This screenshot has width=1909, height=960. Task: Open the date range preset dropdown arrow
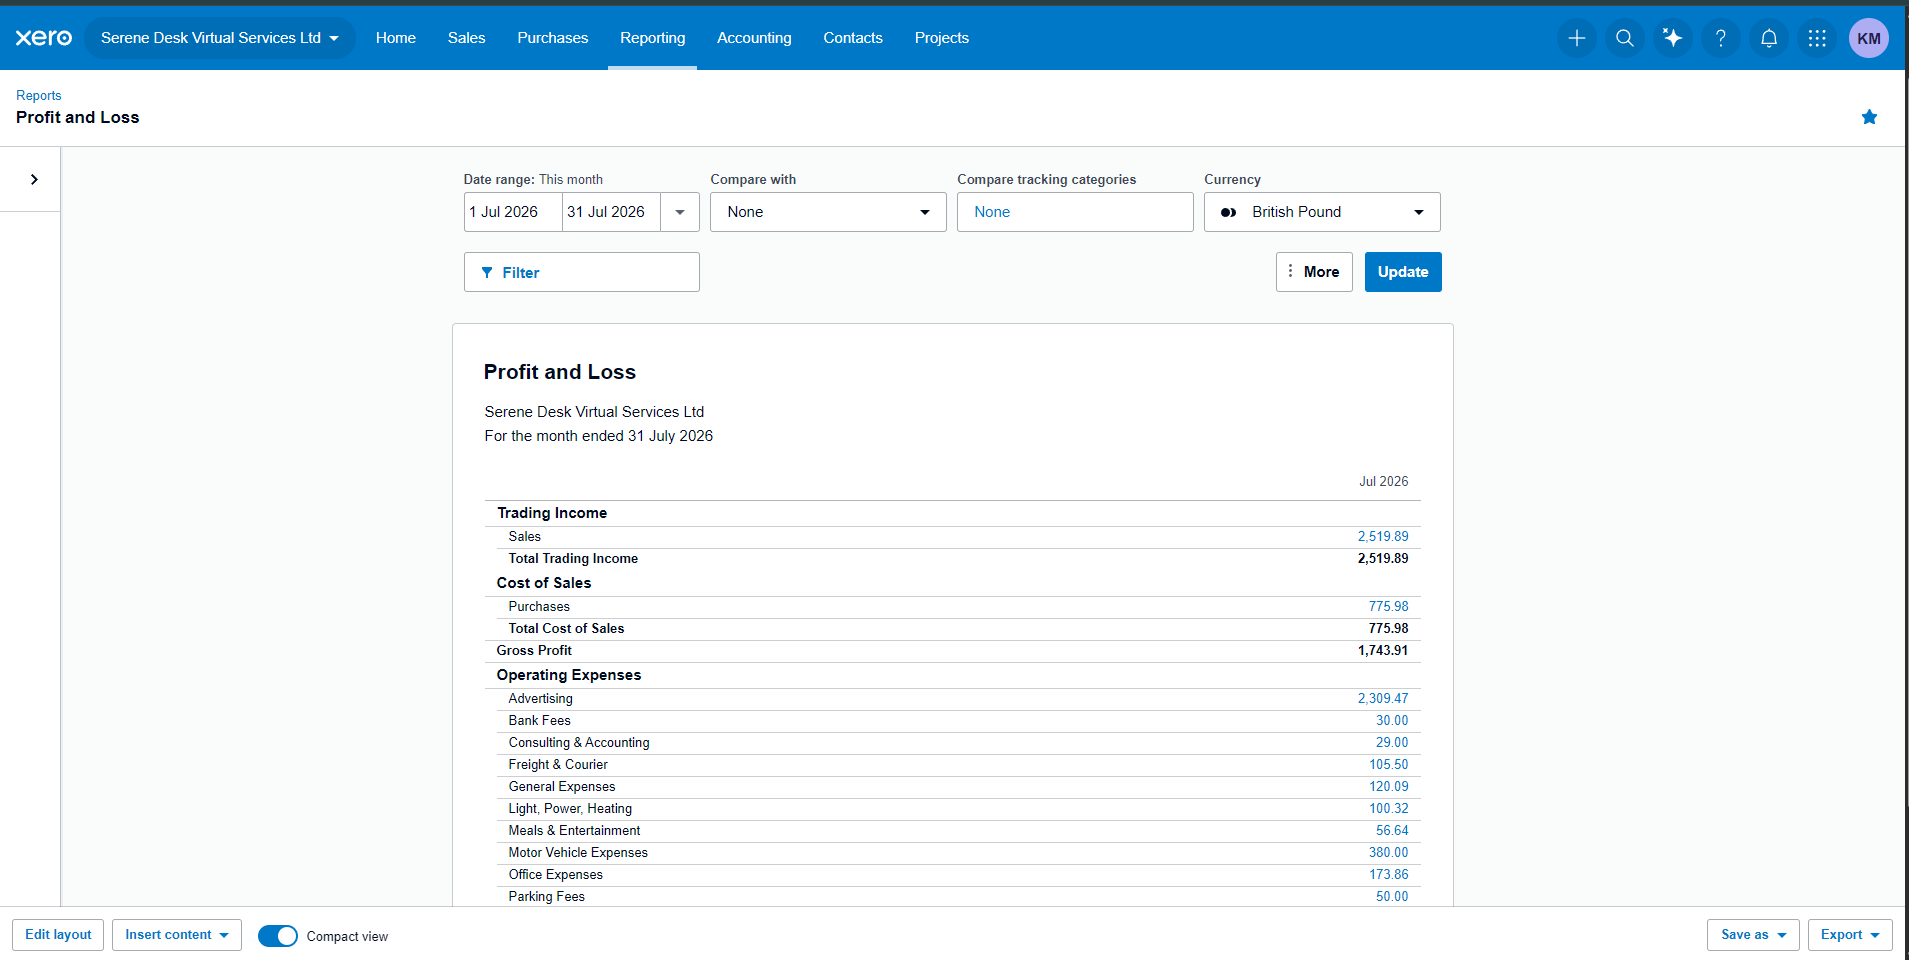[680, 212]
